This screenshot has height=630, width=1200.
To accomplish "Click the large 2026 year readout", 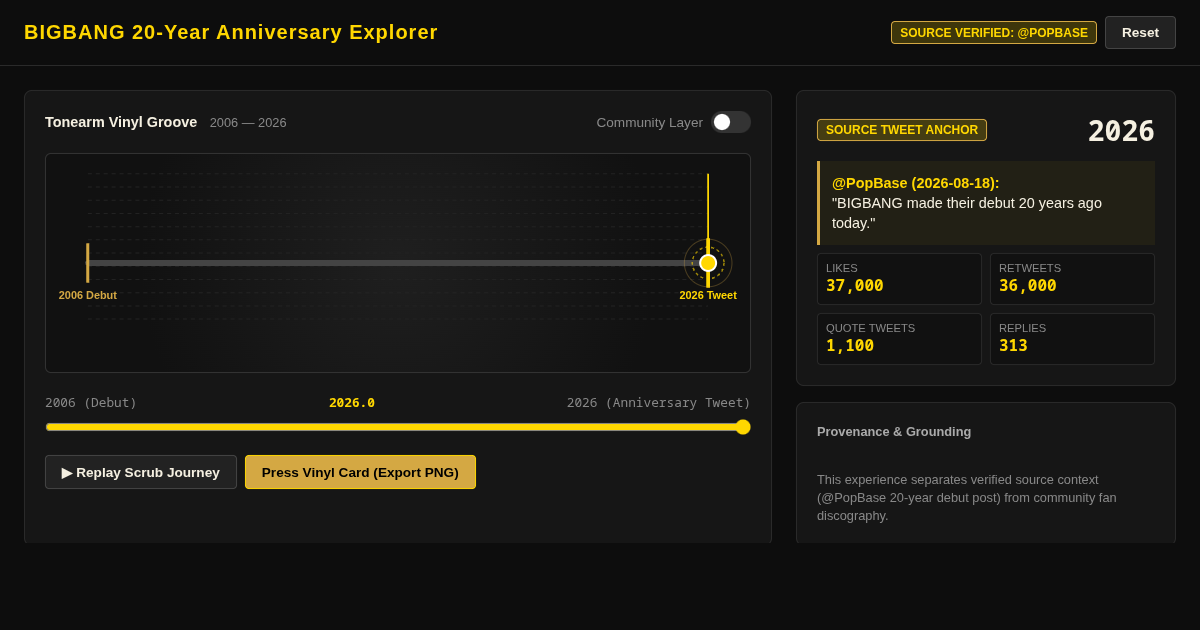I will (x=1121, y=131).
